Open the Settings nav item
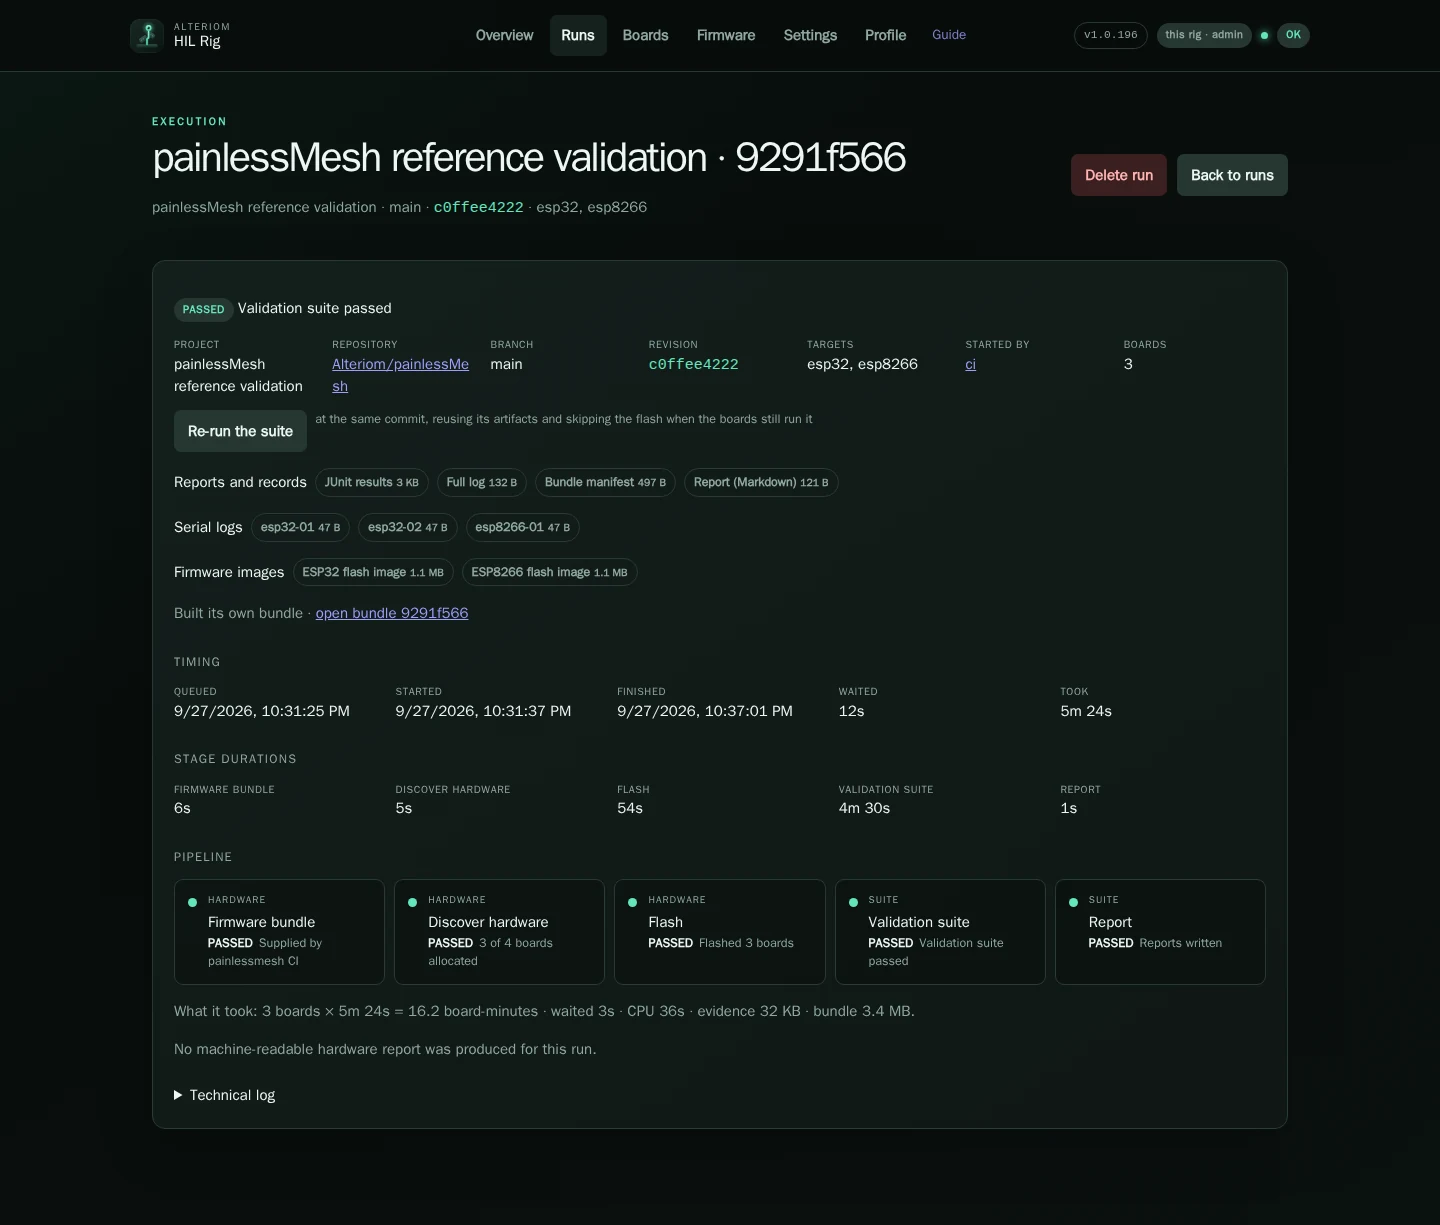 pyautogui.click(x=810, y=35)
